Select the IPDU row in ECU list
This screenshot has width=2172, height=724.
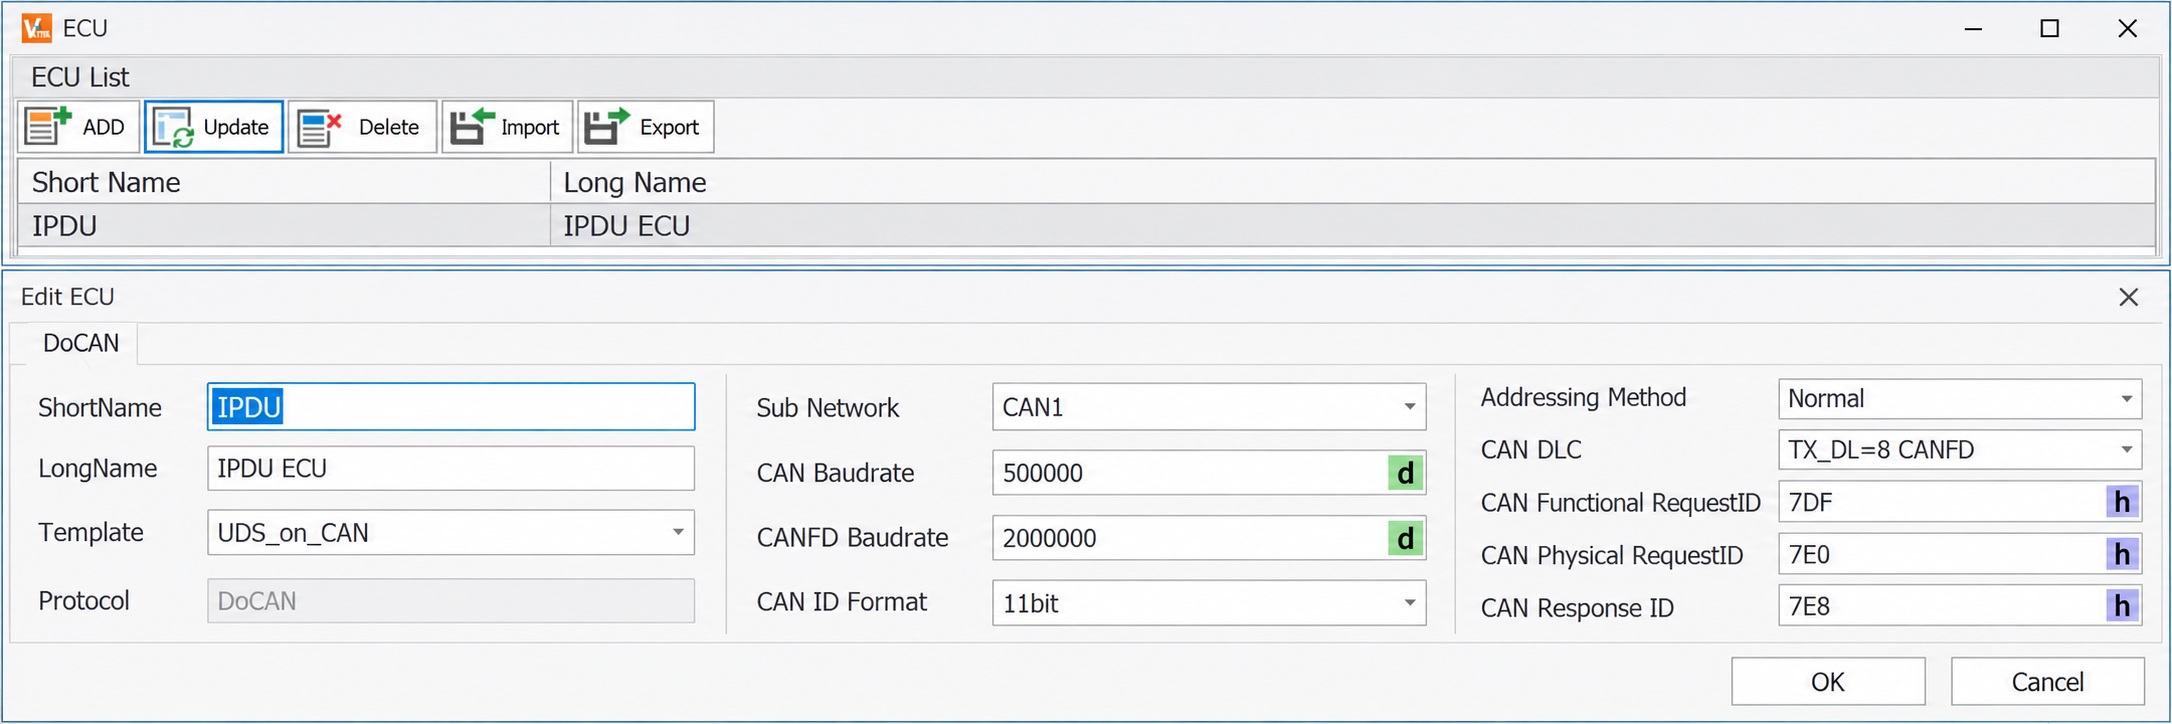(1086, 226)
